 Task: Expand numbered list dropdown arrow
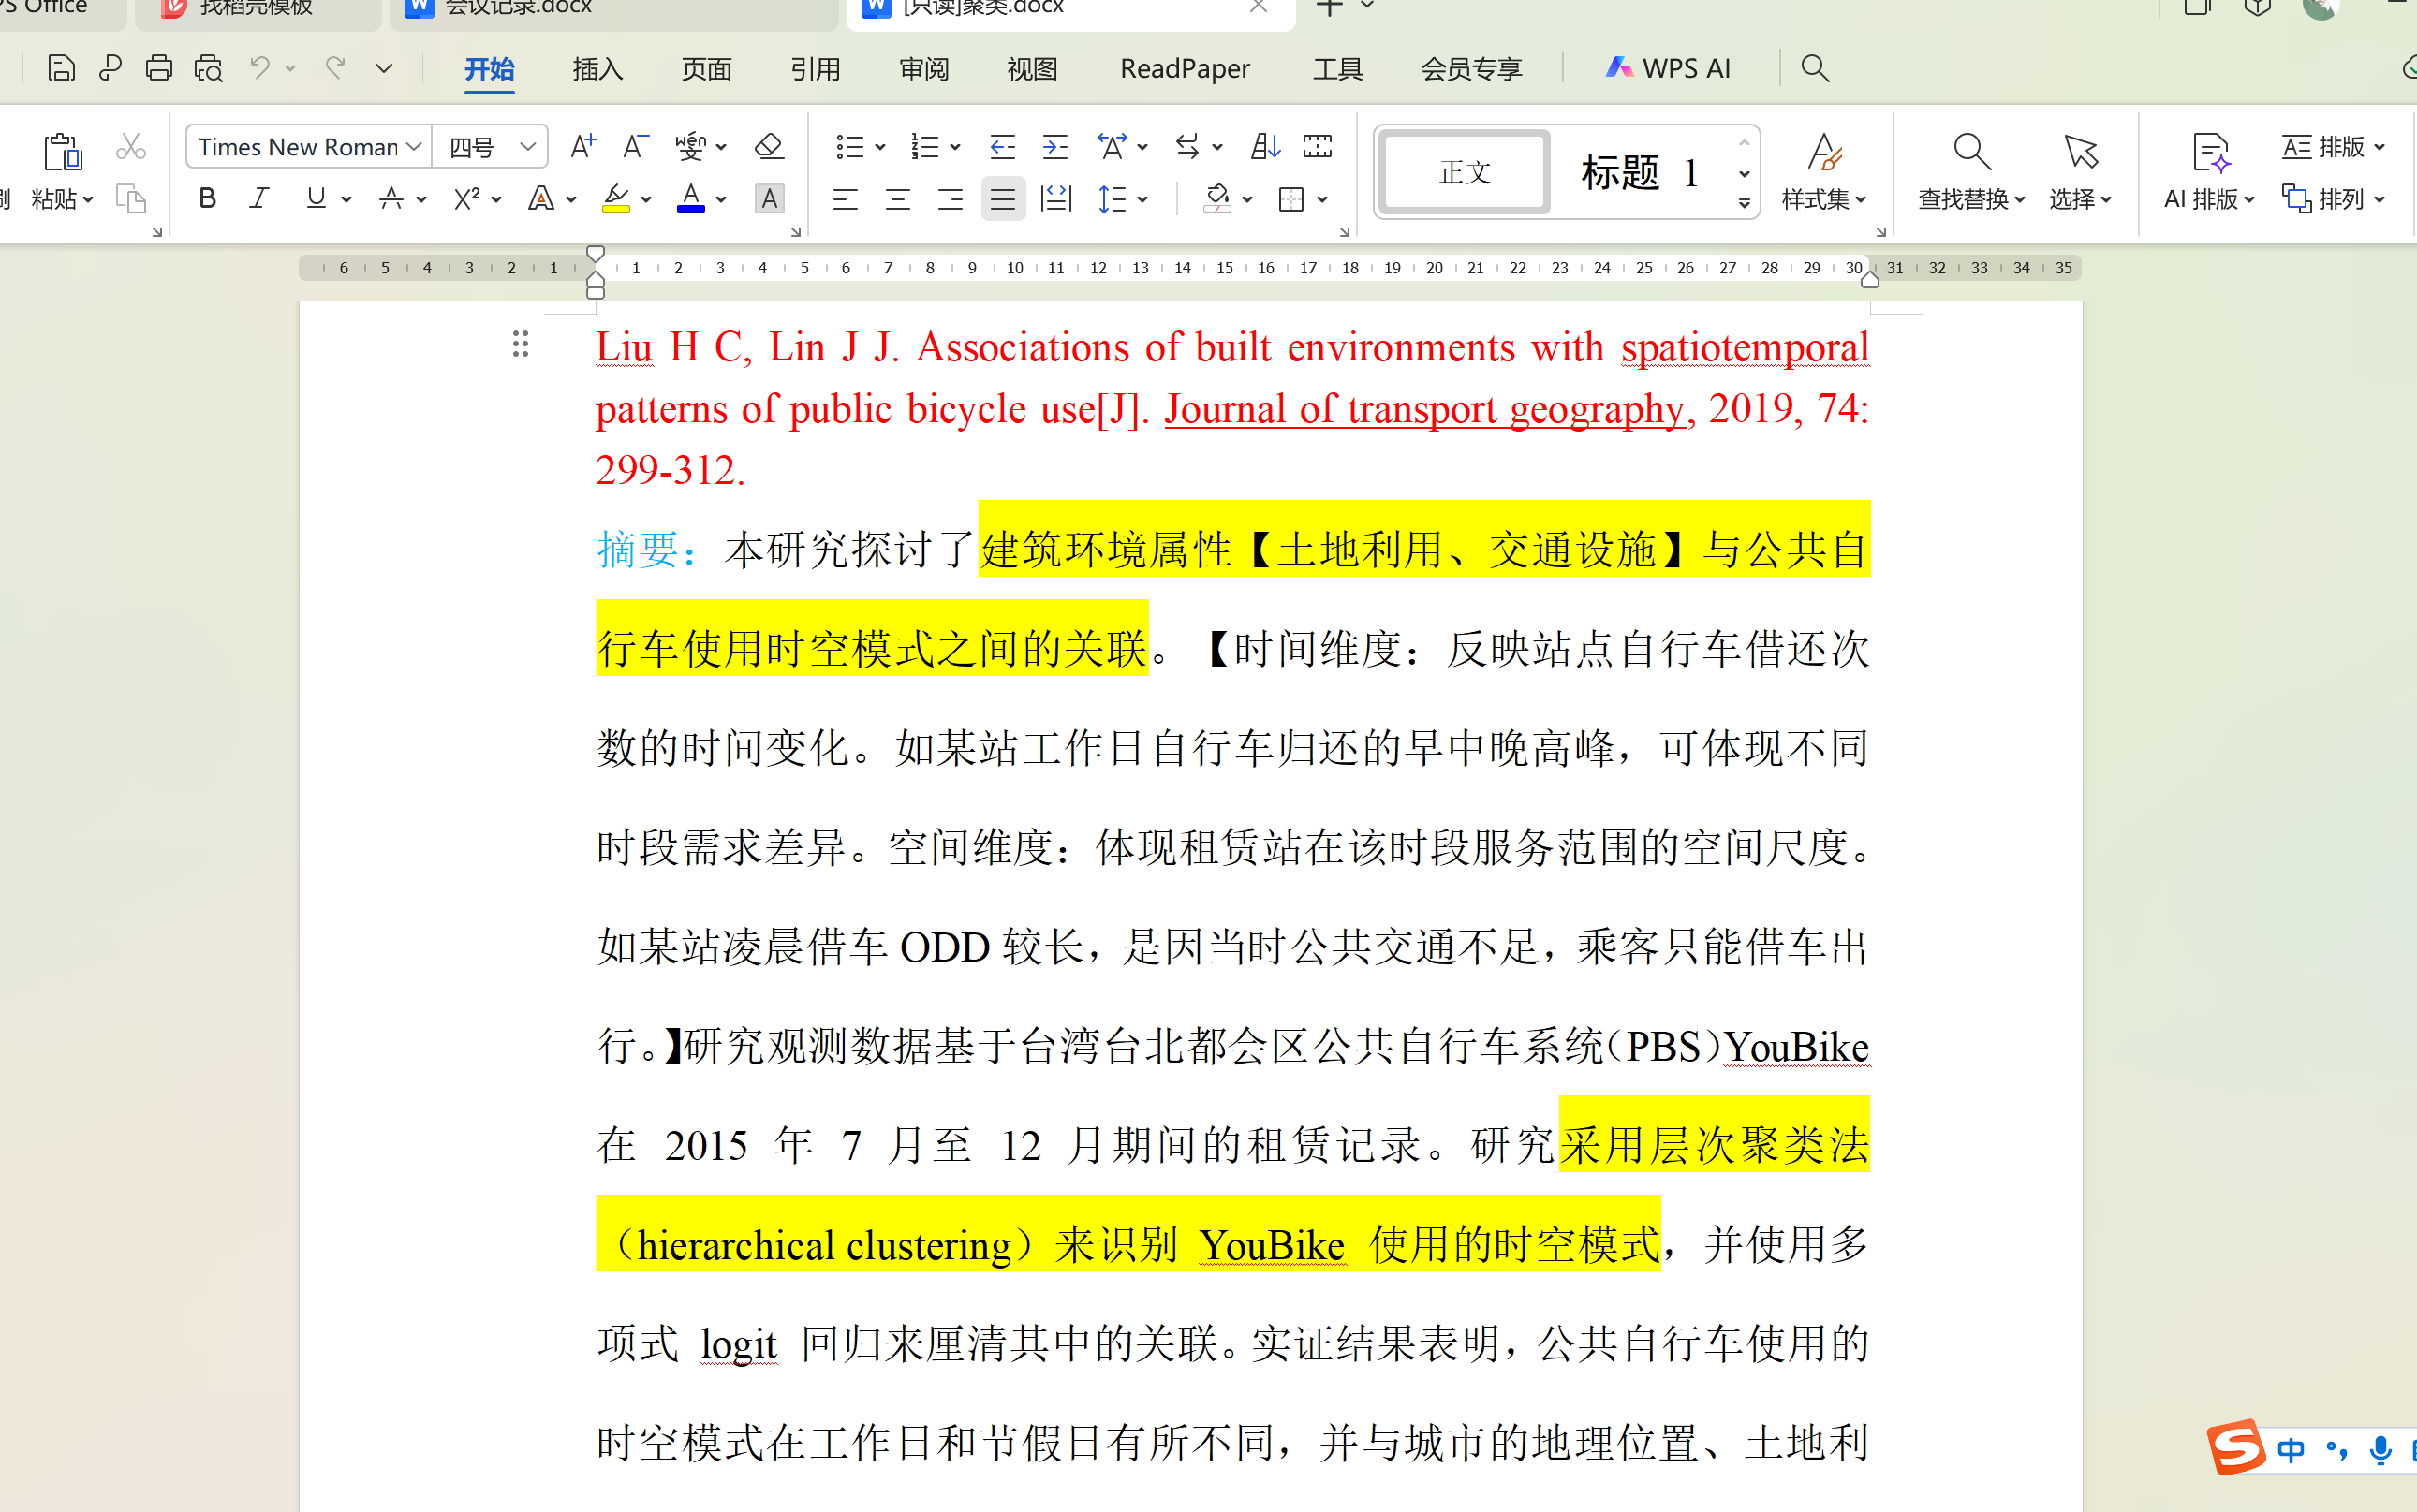point(955,148)
